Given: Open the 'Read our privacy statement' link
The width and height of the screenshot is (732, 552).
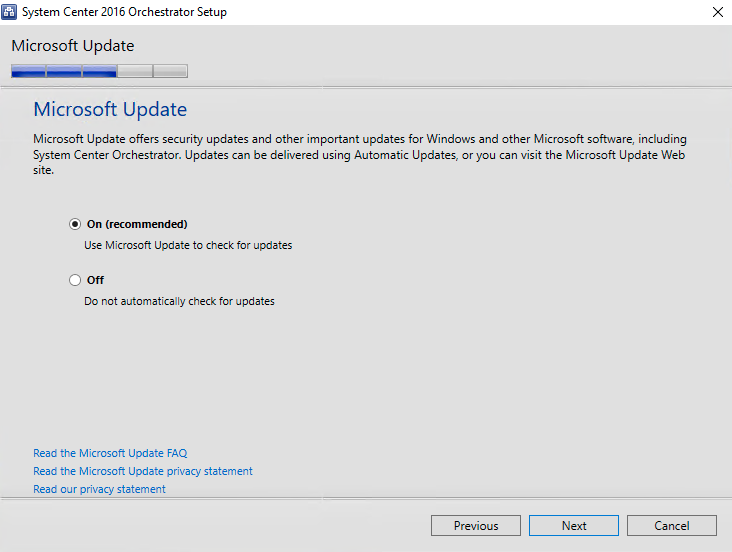Looking at the screenshot, I should click(x=99, y=489).
